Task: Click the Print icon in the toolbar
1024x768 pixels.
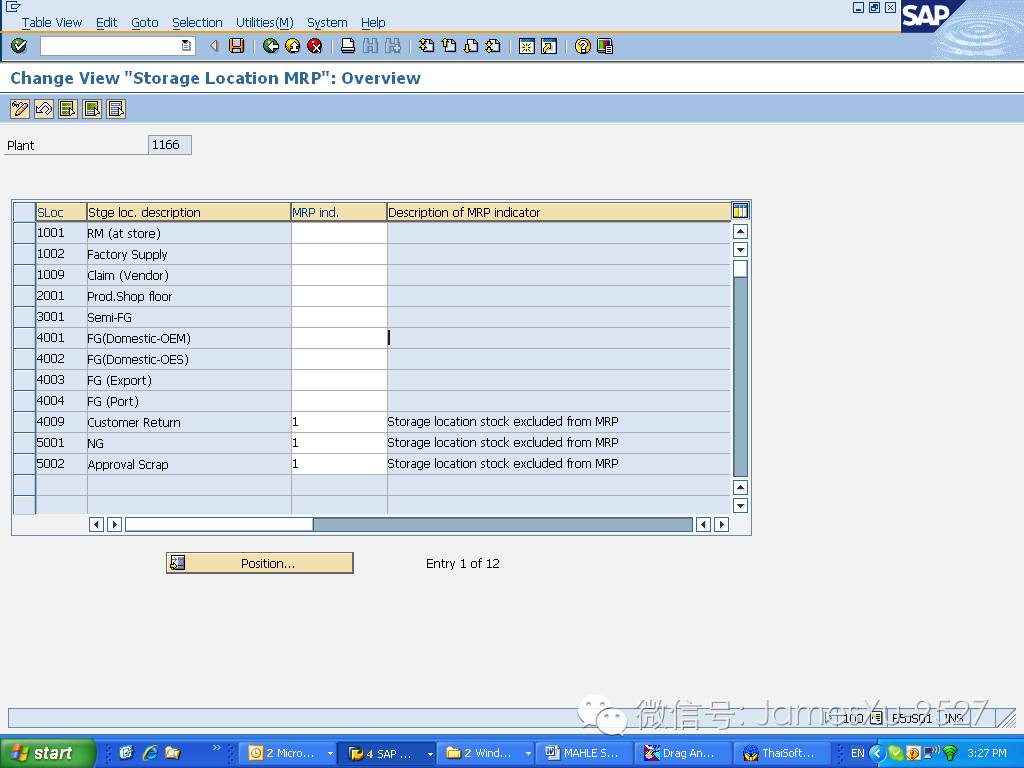Action: (348, 46)
